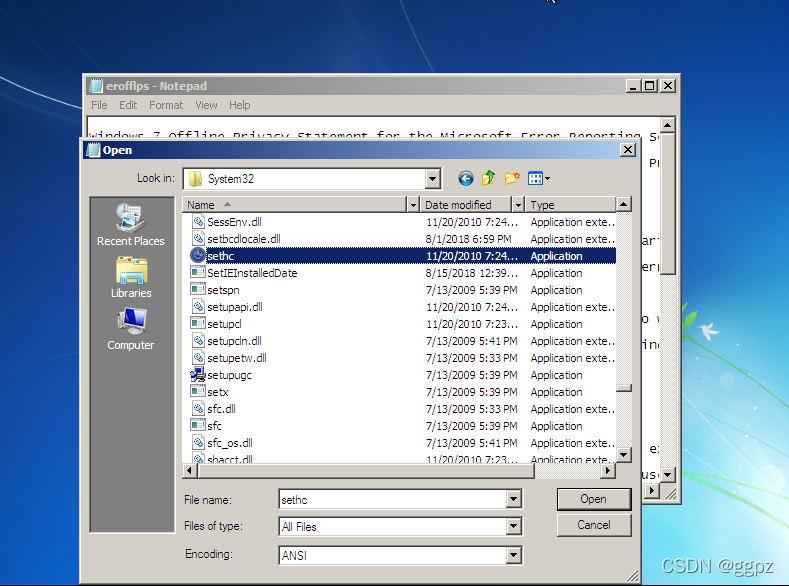Open Notepad's Edit menu

pos(128,105)
